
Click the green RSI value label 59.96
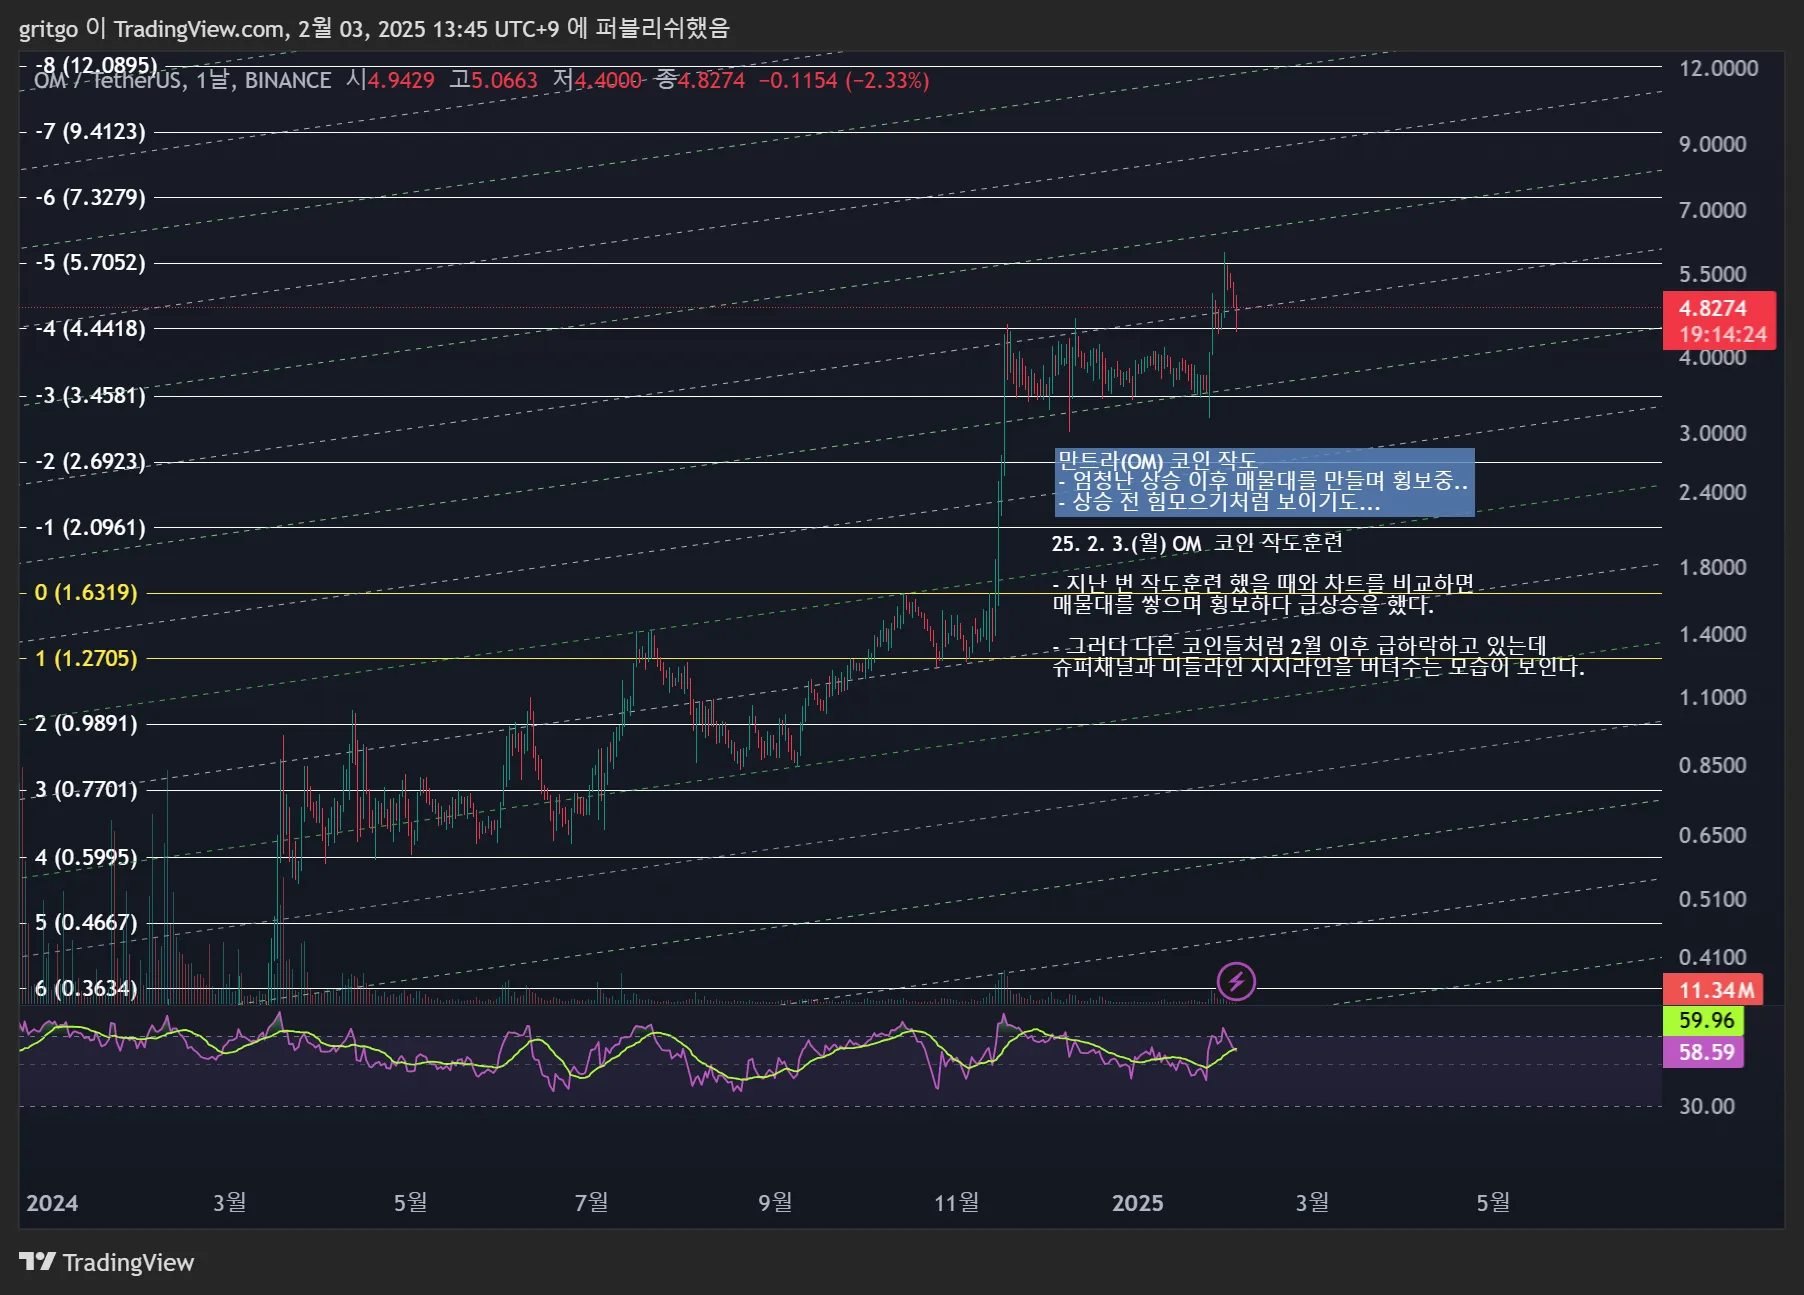pos(1704,1020)
